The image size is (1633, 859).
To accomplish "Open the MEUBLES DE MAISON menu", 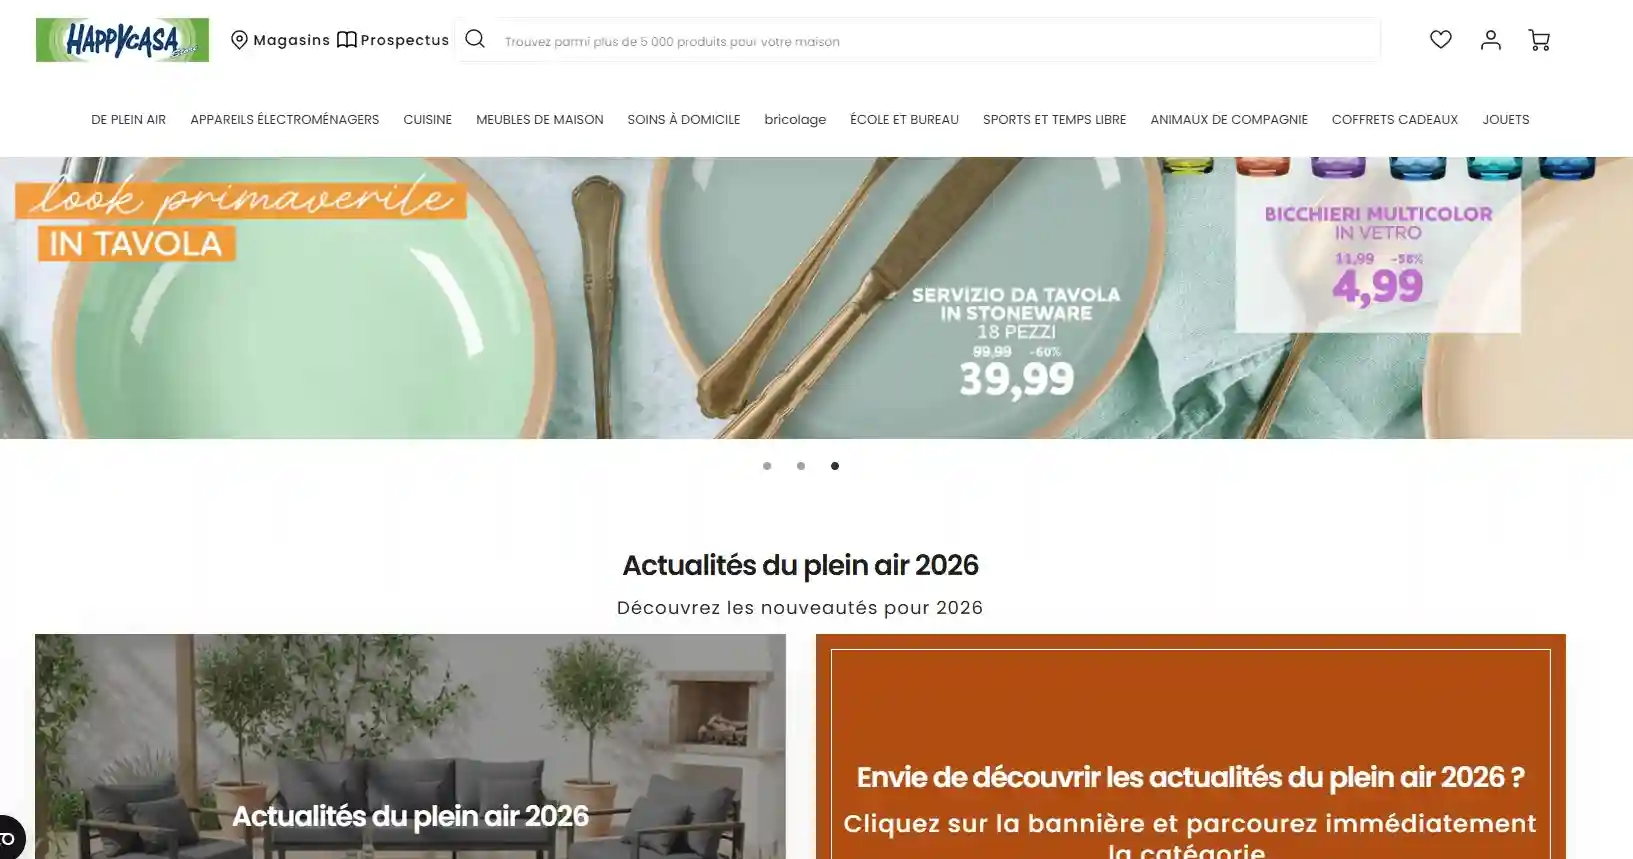I will [540, 120].
